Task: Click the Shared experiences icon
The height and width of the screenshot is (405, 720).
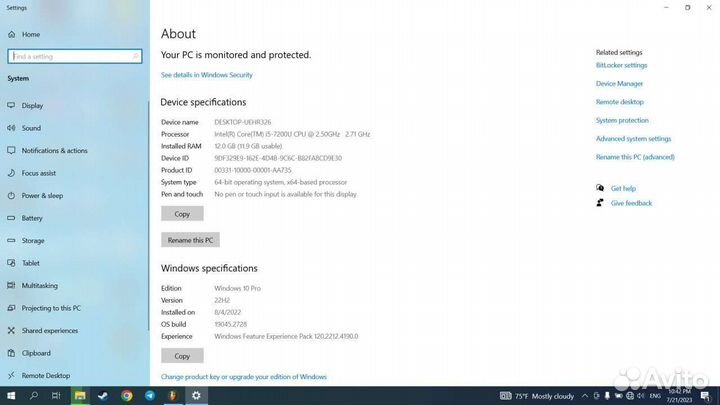Action: 11,331
